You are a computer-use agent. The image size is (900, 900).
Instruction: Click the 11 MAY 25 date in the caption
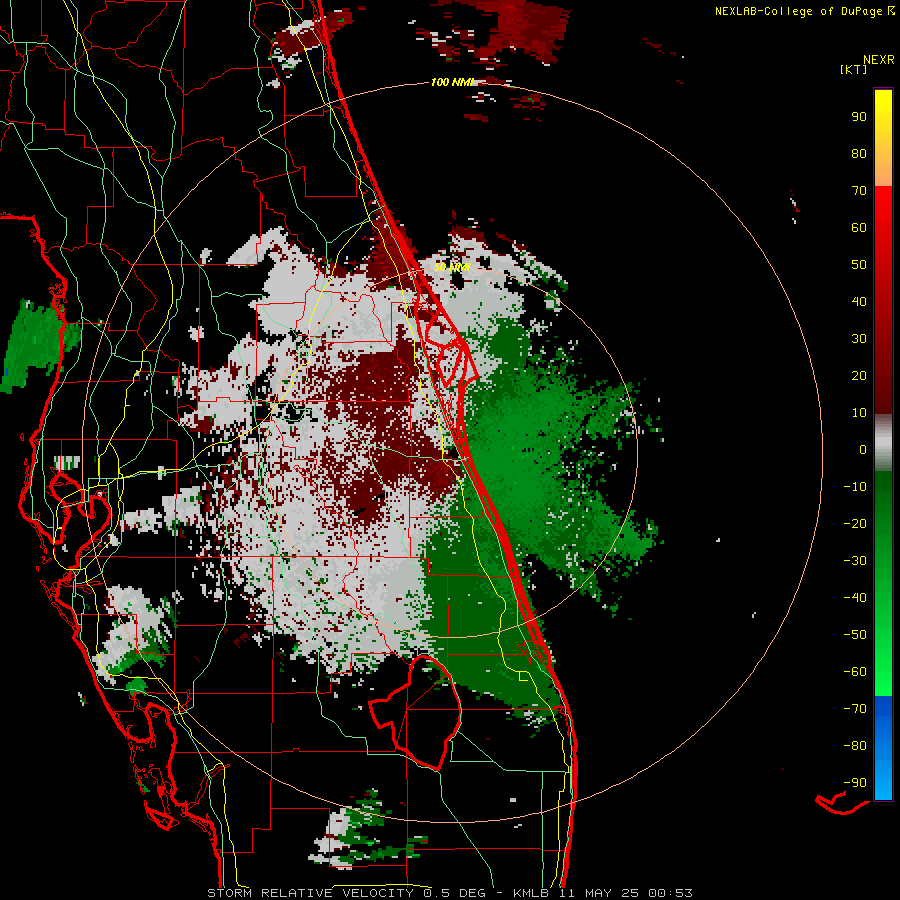pyautogui.click(x=598, y=893)
